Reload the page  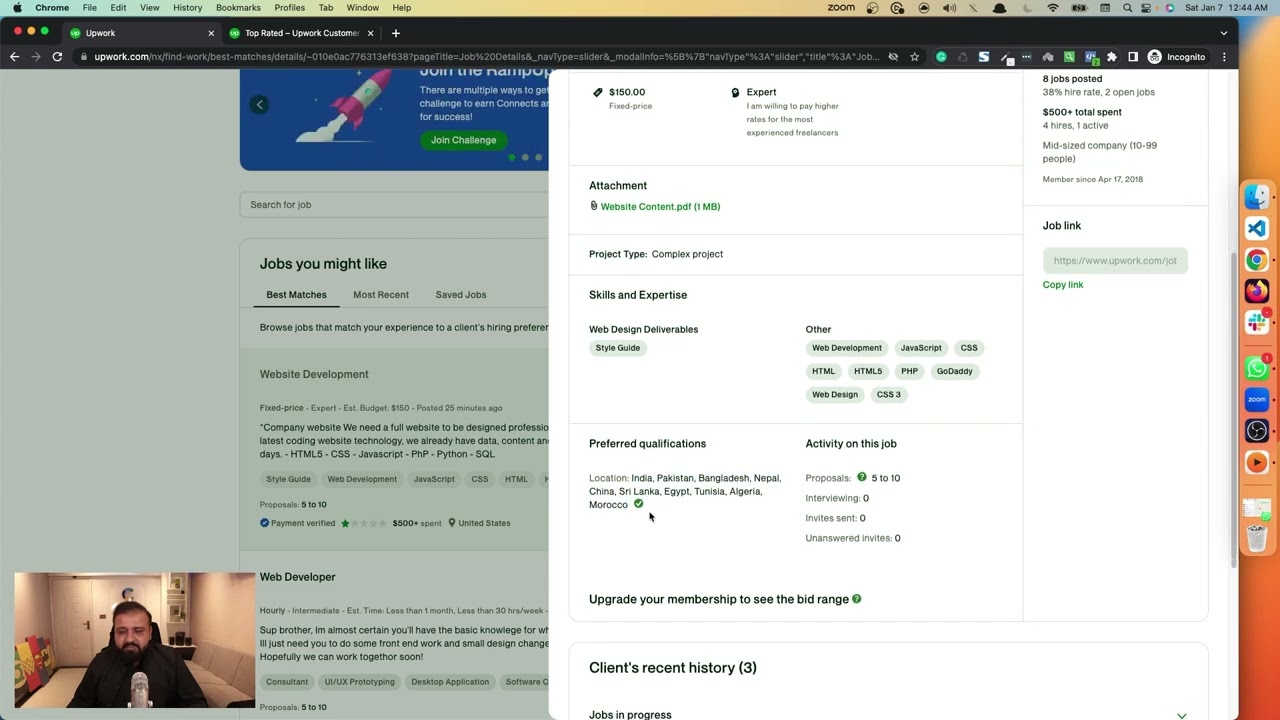[x=57, y=57]
